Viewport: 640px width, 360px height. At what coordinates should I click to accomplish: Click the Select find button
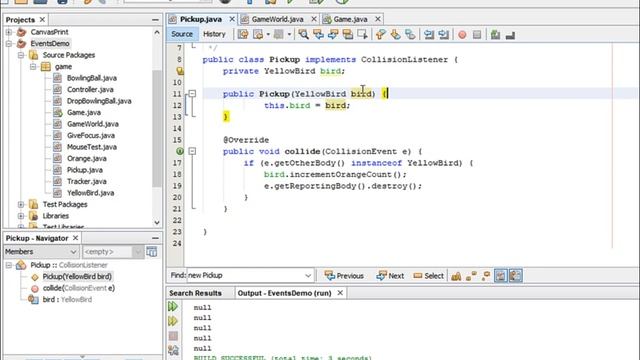[429, 276]
